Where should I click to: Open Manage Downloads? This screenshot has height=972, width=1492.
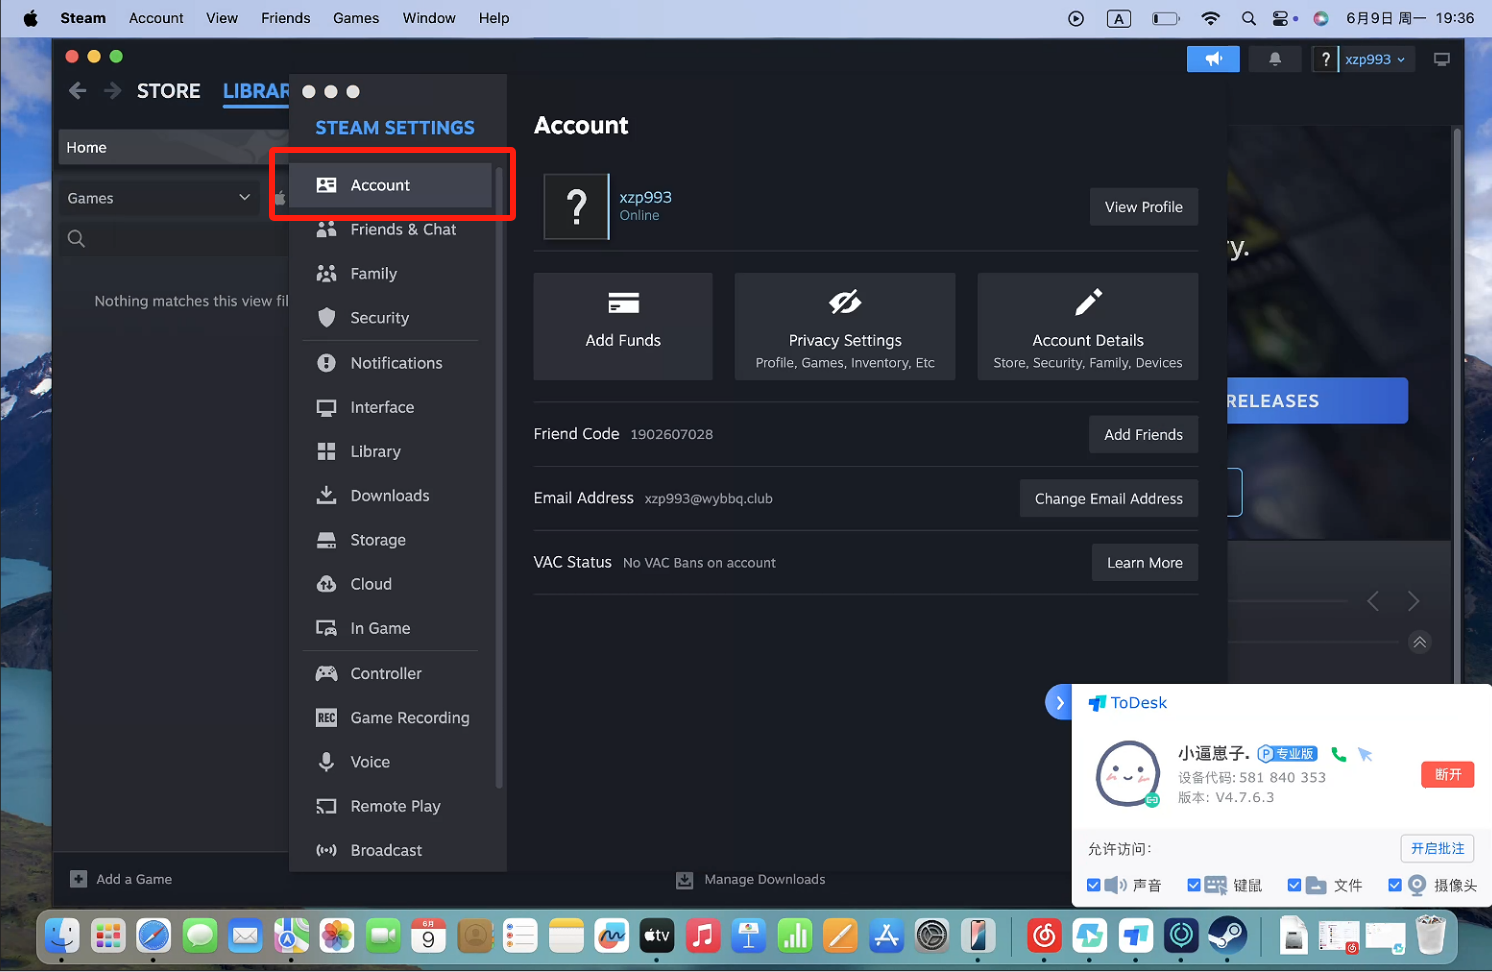[751, 880]
